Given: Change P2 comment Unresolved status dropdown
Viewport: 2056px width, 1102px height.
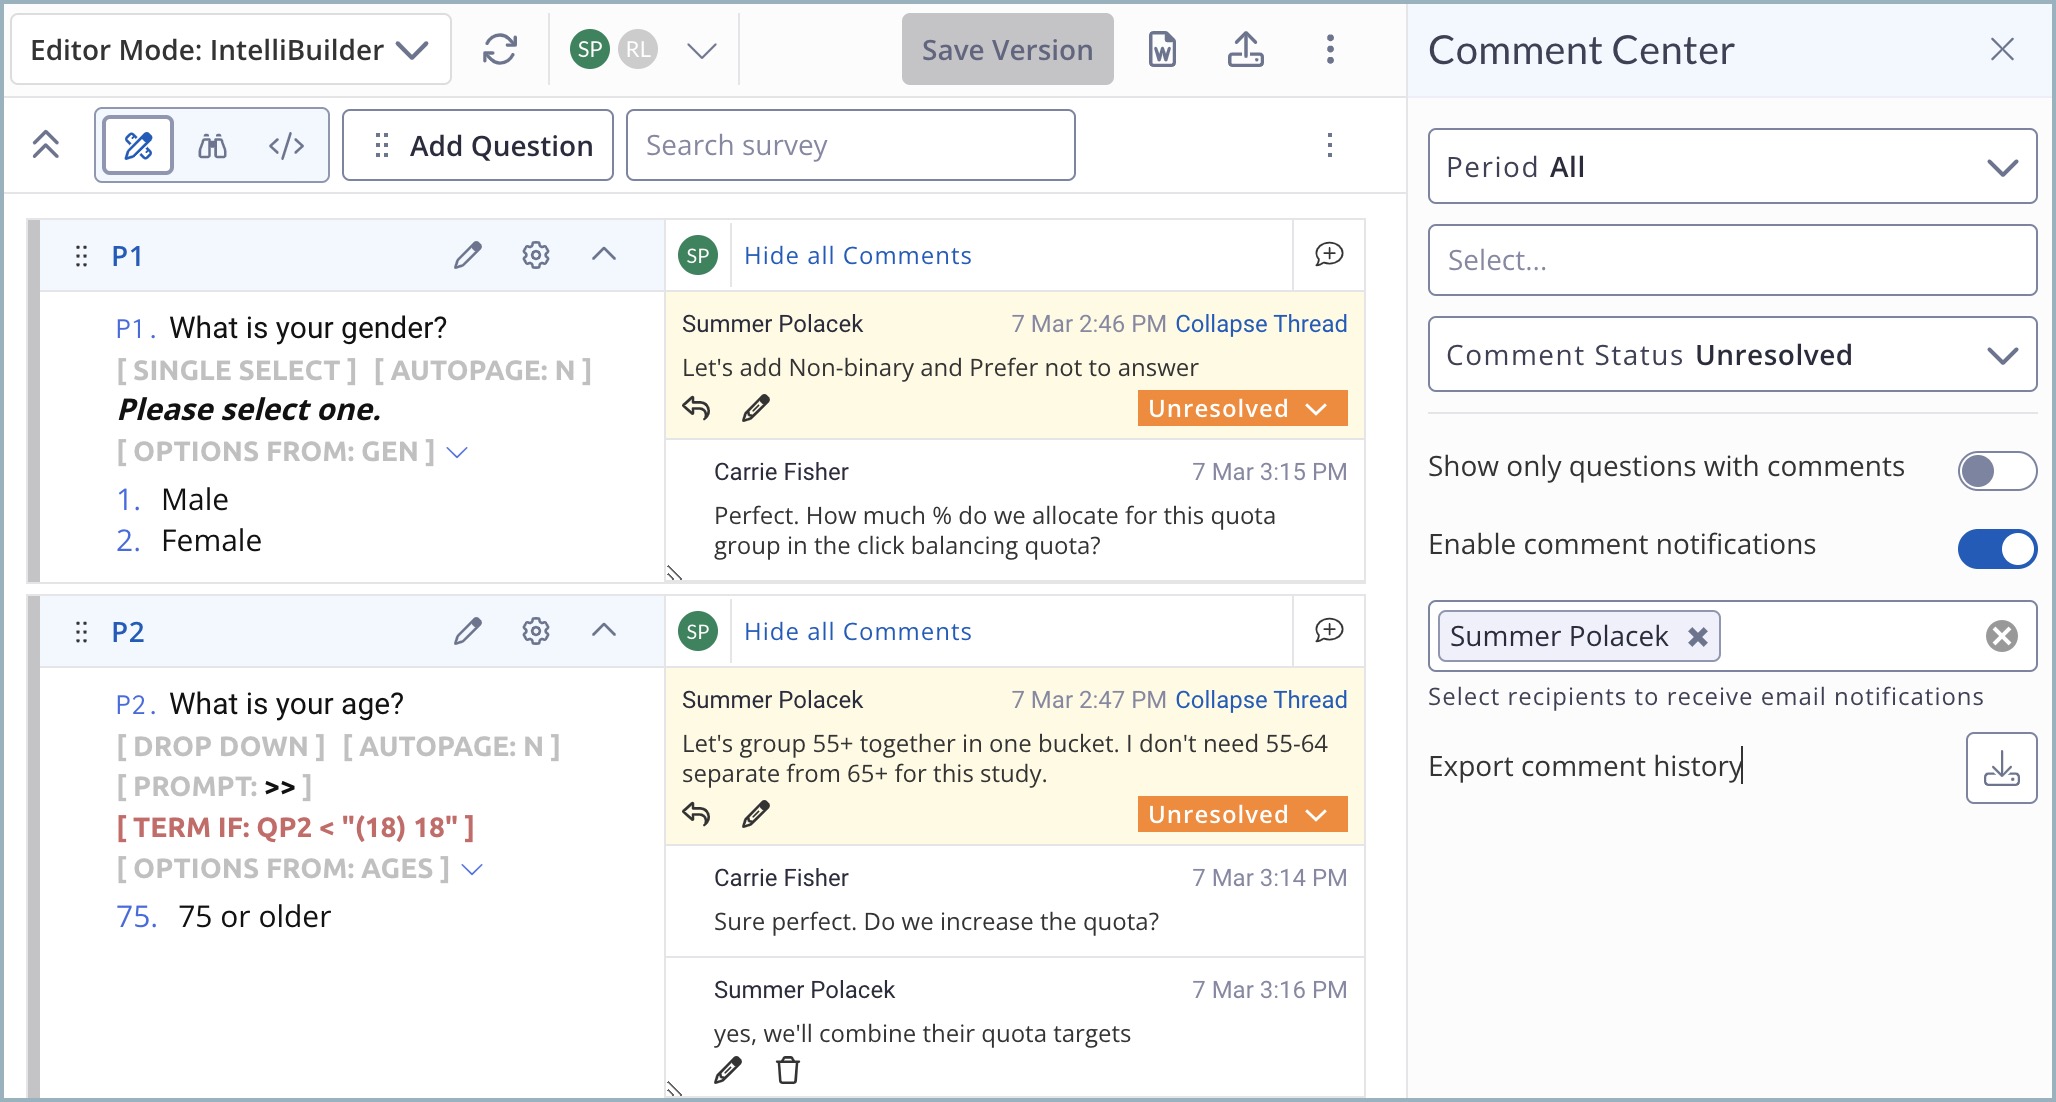Looking at the screenshot, I should (1241, 814).
